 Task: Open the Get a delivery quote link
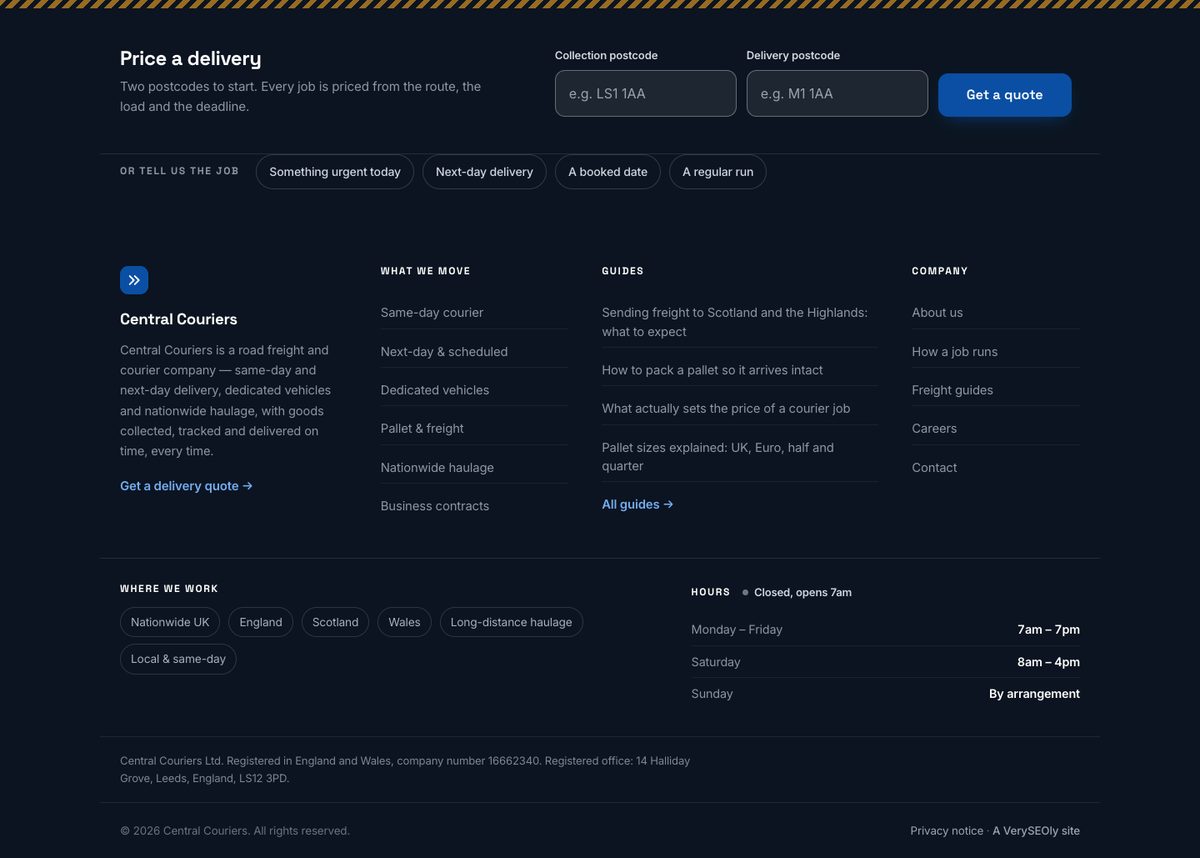click(186, 486)
